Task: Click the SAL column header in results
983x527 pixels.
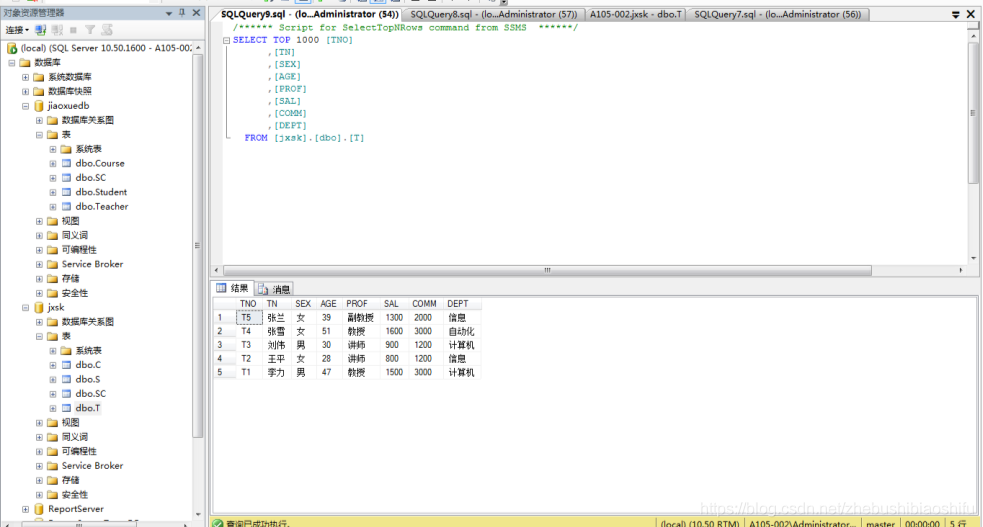Action: coord(391,304)
